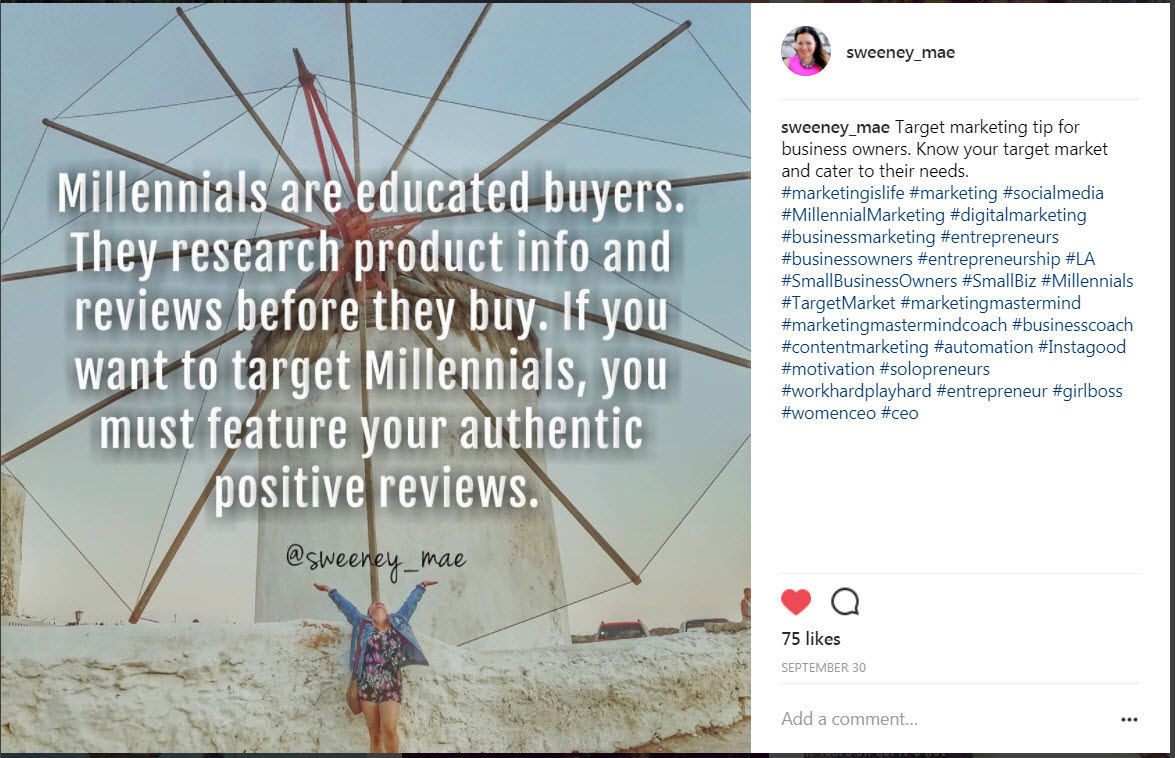
Task: Click bold sweeney_mae name in caption
Action: (x=835, y=127)
